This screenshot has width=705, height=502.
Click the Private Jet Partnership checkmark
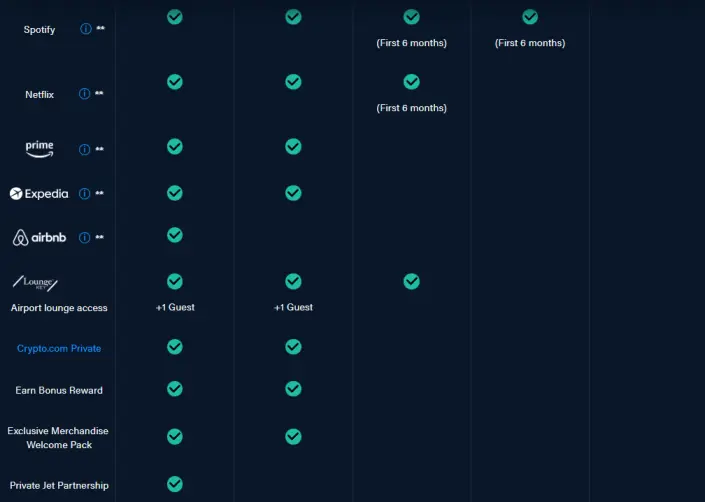pos(175,484)
